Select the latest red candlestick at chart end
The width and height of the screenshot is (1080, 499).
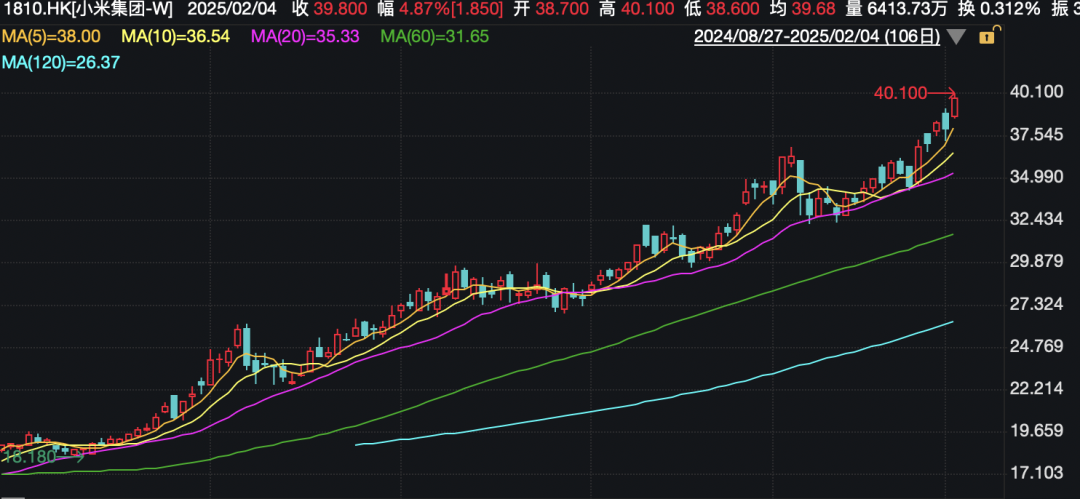point(955,107)
